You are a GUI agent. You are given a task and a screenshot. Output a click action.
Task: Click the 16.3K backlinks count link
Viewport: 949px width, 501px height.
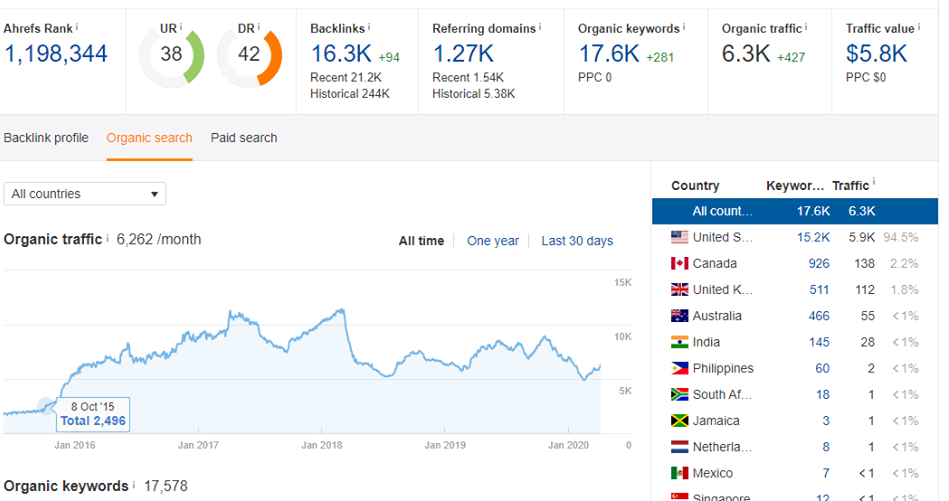click(x=340, y=54)
